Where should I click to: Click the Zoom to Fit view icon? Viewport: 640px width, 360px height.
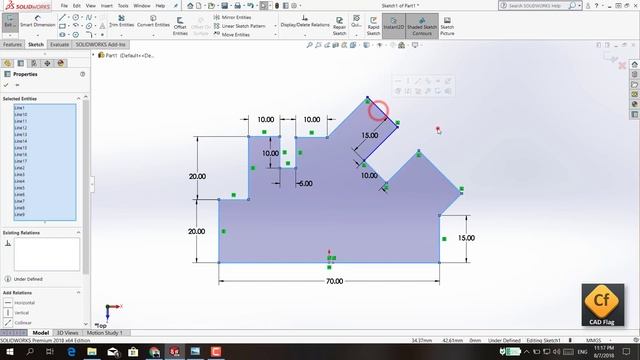309,45
